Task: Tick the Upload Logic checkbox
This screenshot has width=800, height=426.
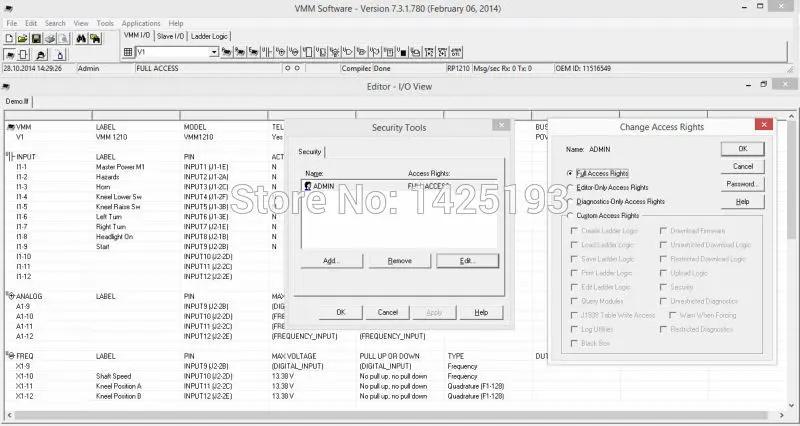Action: 663,273
